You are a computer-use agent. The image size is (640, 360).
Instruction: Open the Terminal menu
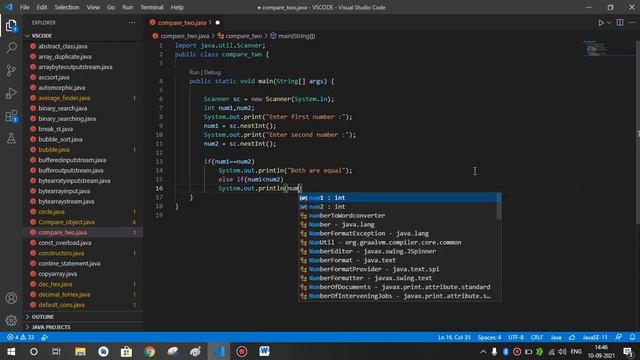coord(151,7)
